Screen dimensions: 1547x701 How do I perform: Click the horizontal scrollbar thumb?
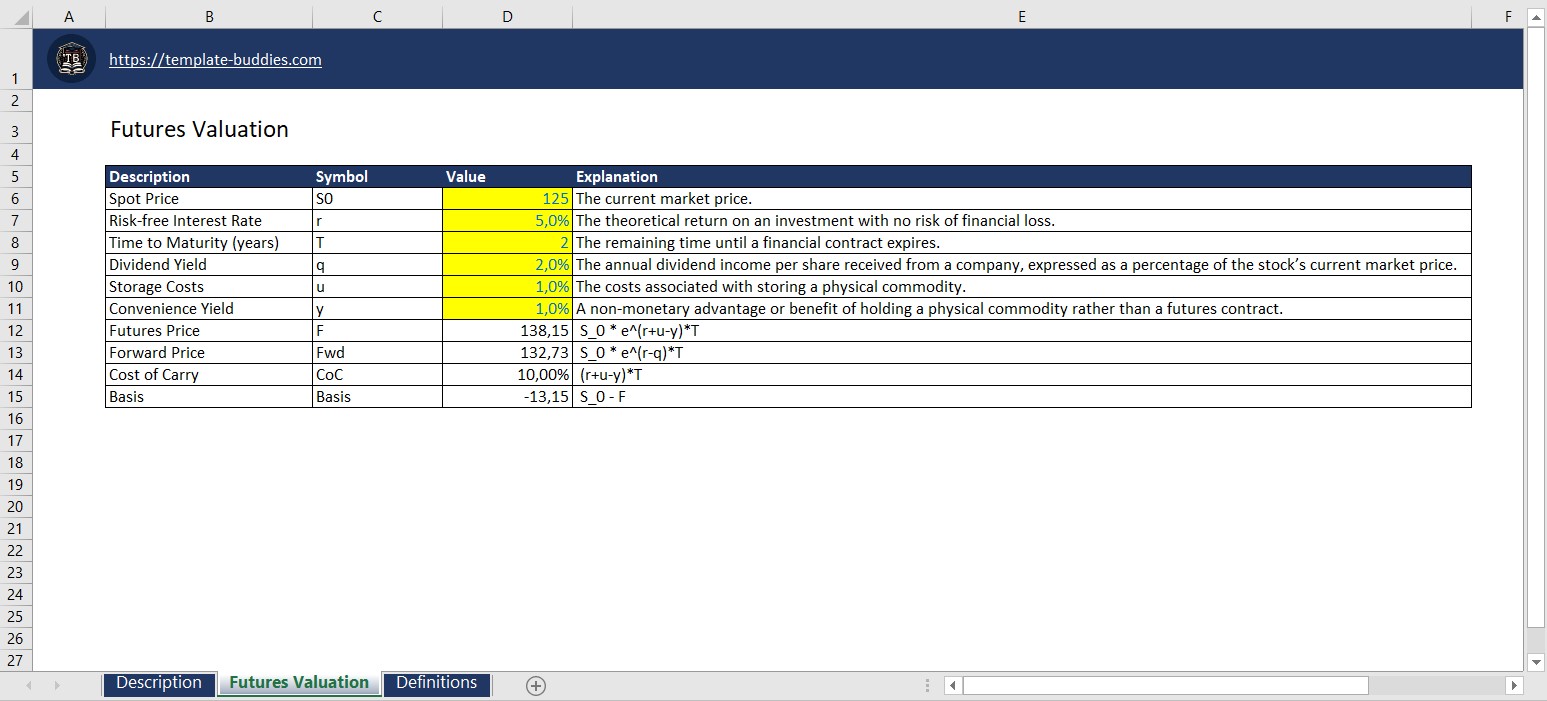tap(1165, 686)
